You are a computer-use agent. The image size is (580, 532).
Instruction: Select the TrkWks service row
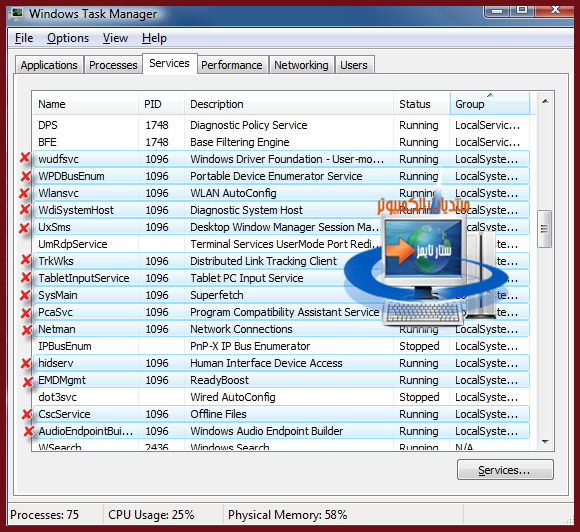tap(281, 261)
